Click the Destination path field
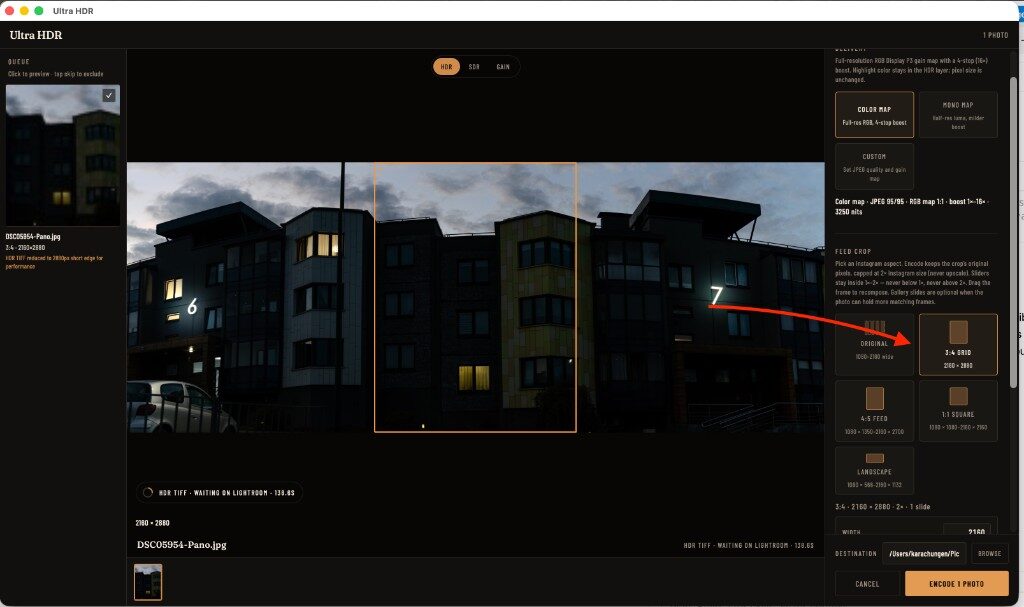 pos(924,553)
